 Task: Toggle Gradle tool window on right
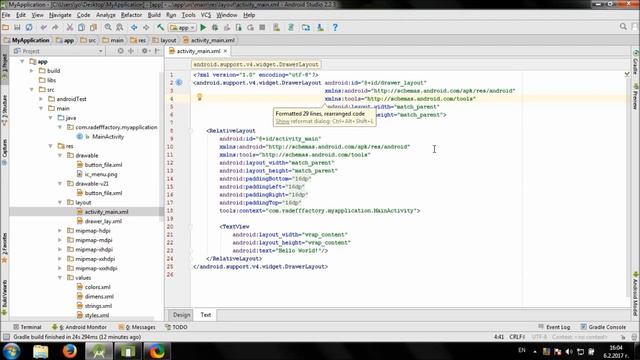pyautogui.click(x=636, y=63)
